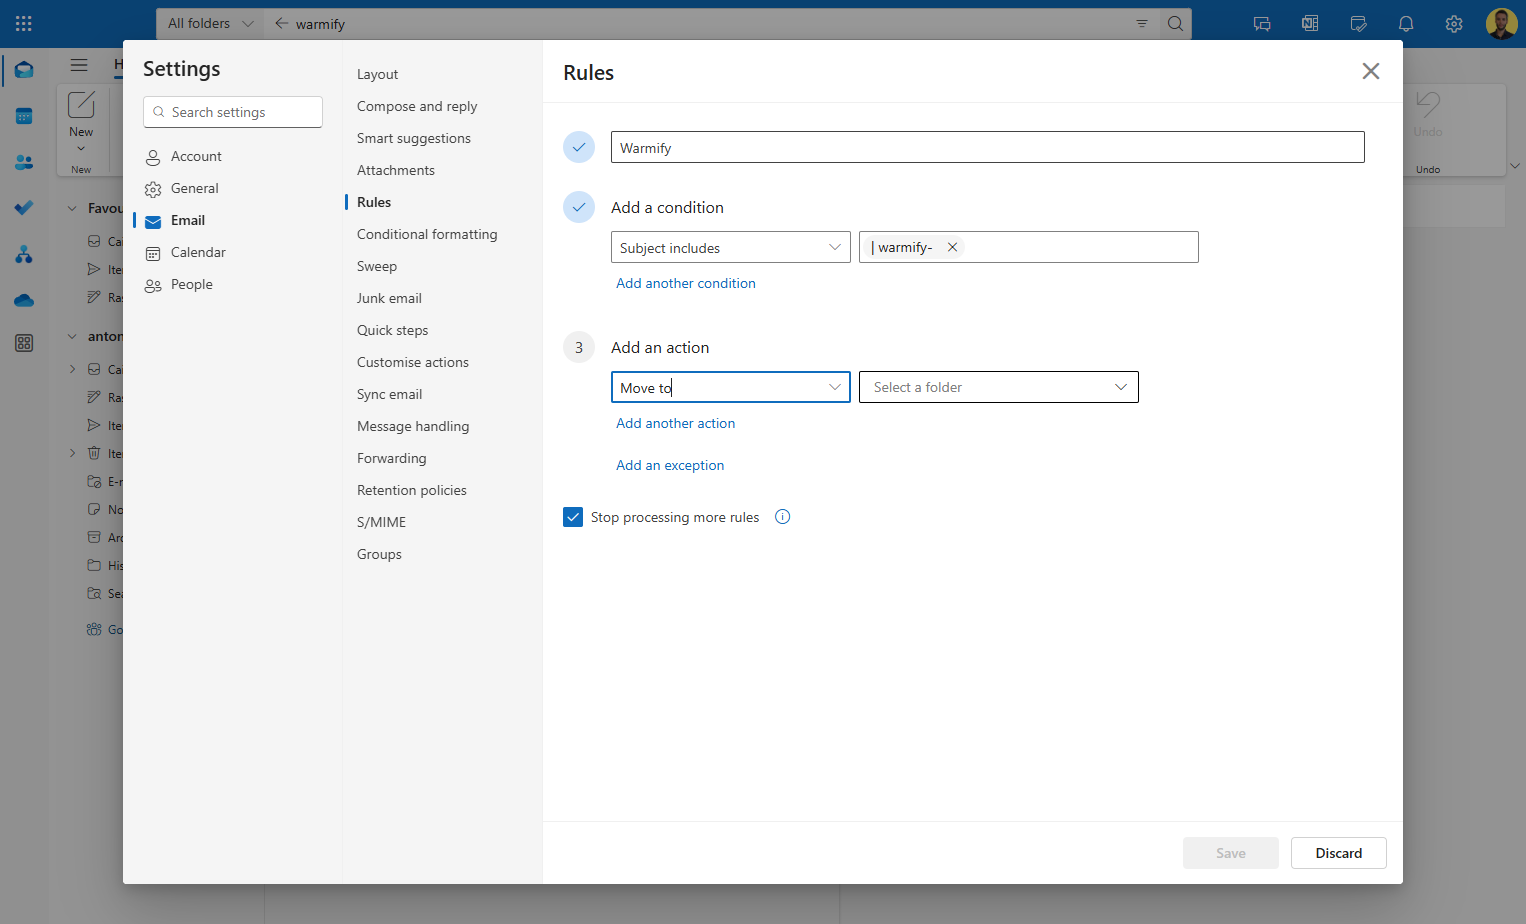Select Compose and reply settings

[x=417, y=106]
